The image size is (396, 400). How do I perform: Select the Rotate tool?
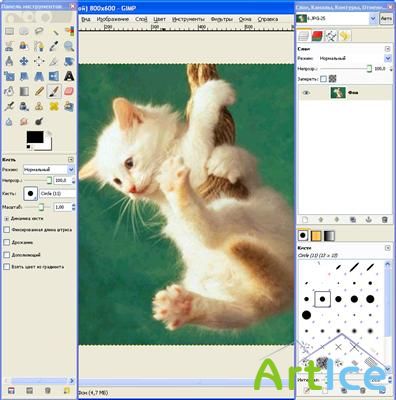click(69, 61)
